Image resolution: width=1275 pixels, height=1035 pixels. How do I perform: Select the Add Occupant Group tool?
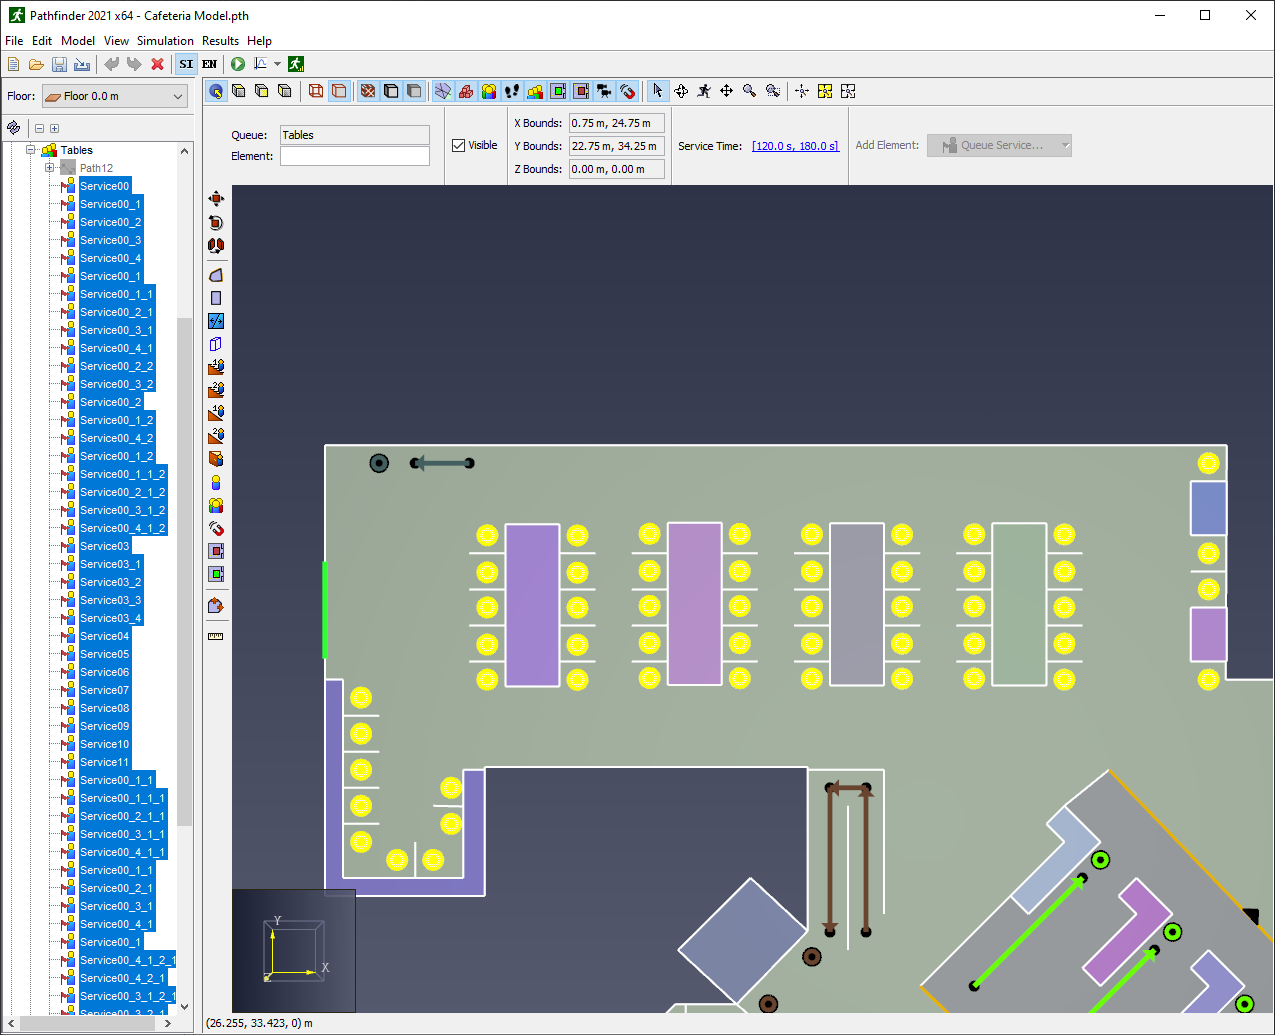pyautogui.click(x=216, y=506)
